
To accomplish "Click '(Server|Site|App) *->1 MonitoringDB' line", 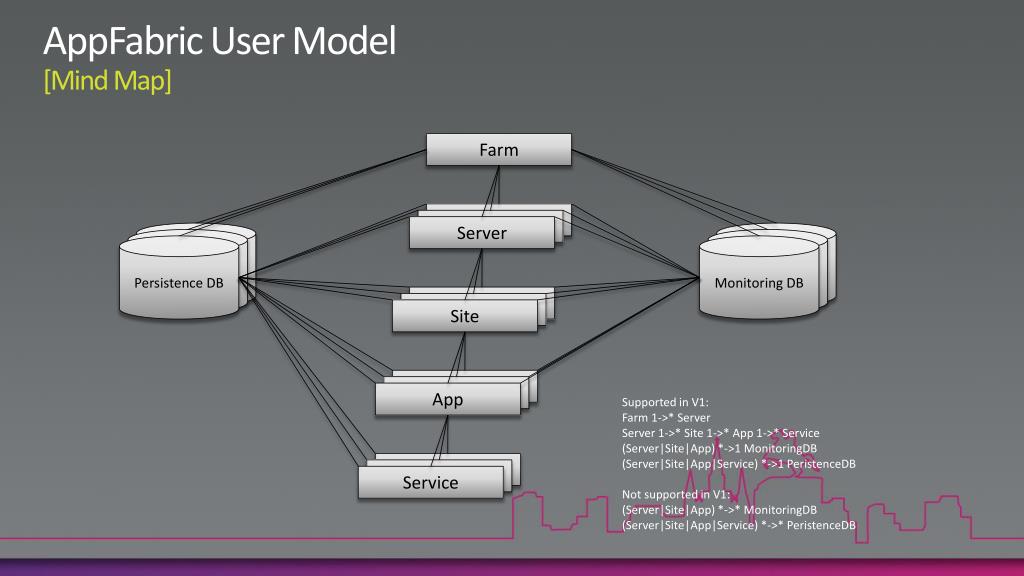I will click(x=719, y=449).
